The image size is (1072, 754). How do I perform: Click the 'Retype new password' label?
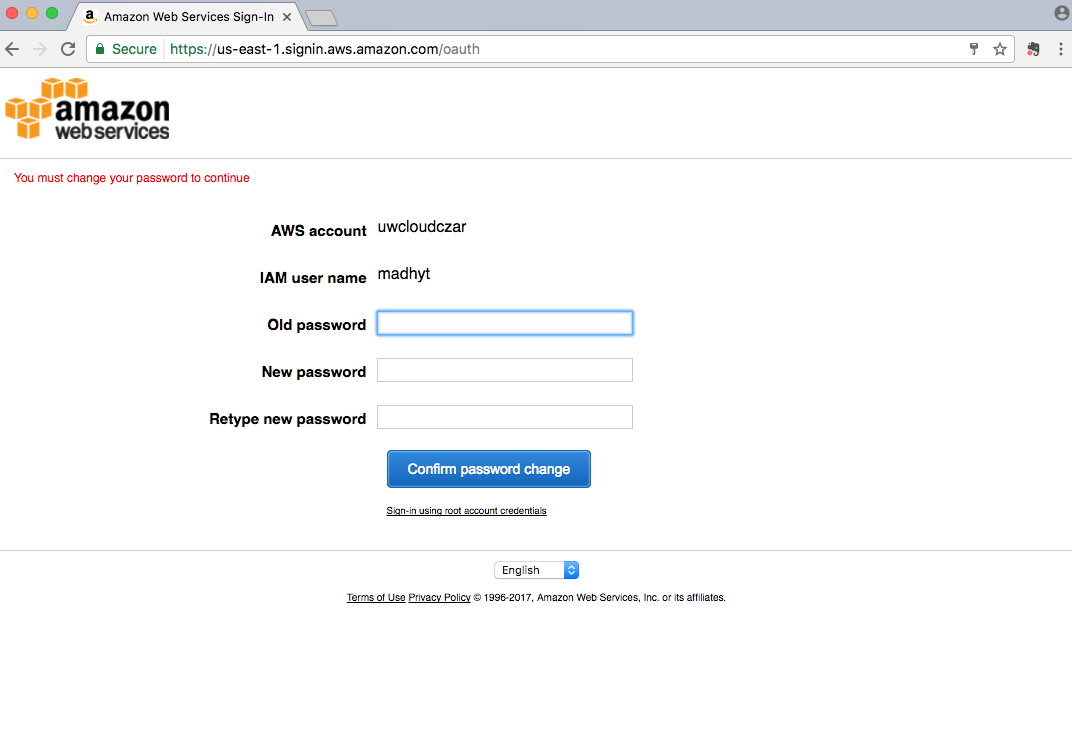coord(288,419)
